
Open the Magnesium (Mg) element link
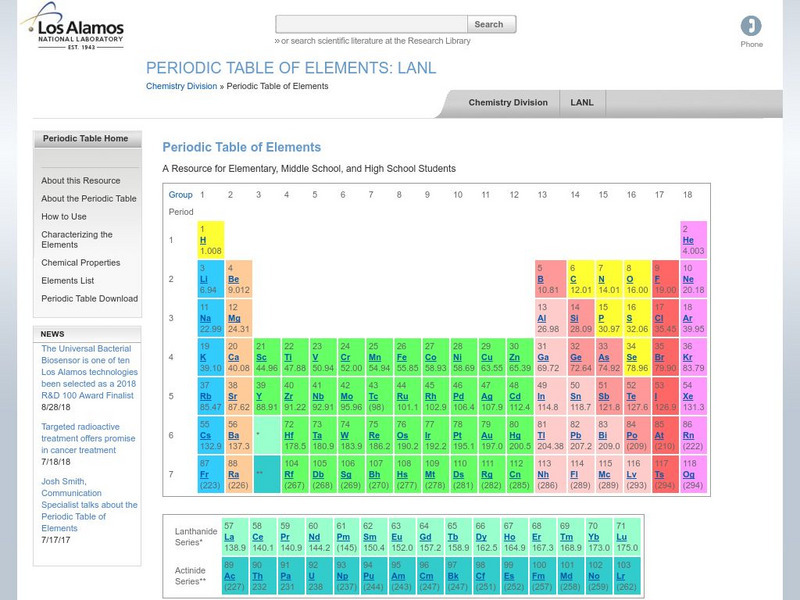tap(234, 318)
